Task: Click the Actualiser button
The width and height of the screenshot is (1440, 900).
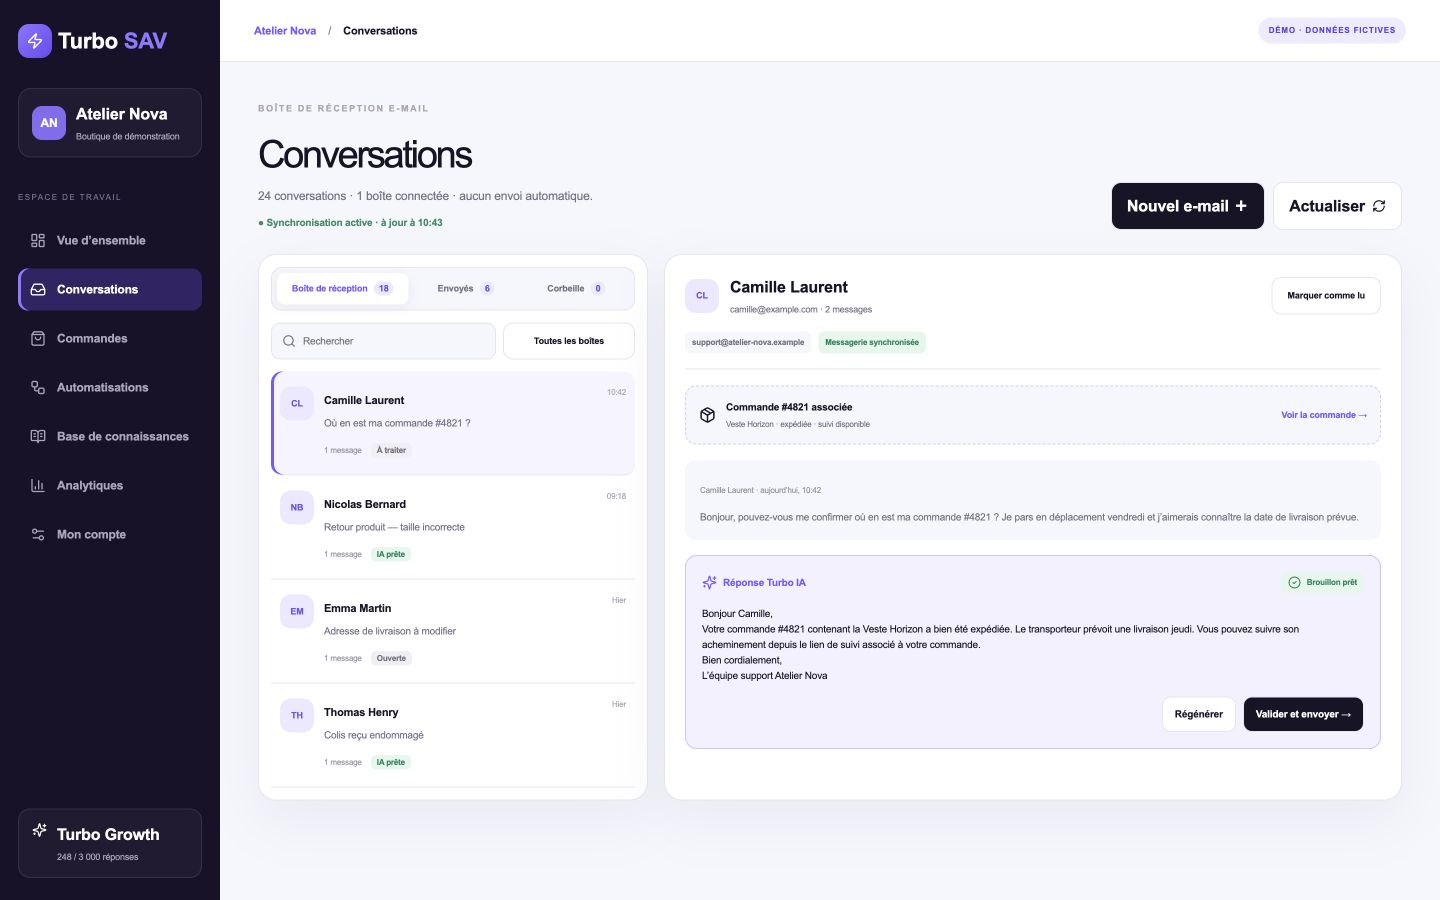Action: point(1337,206)
